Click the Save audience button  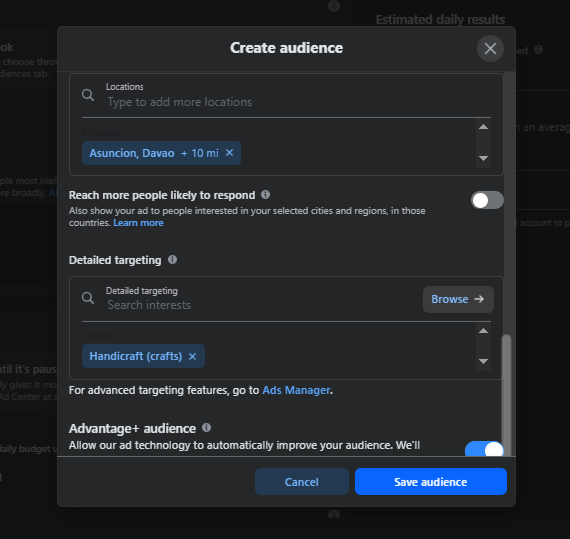pos(431,482)
